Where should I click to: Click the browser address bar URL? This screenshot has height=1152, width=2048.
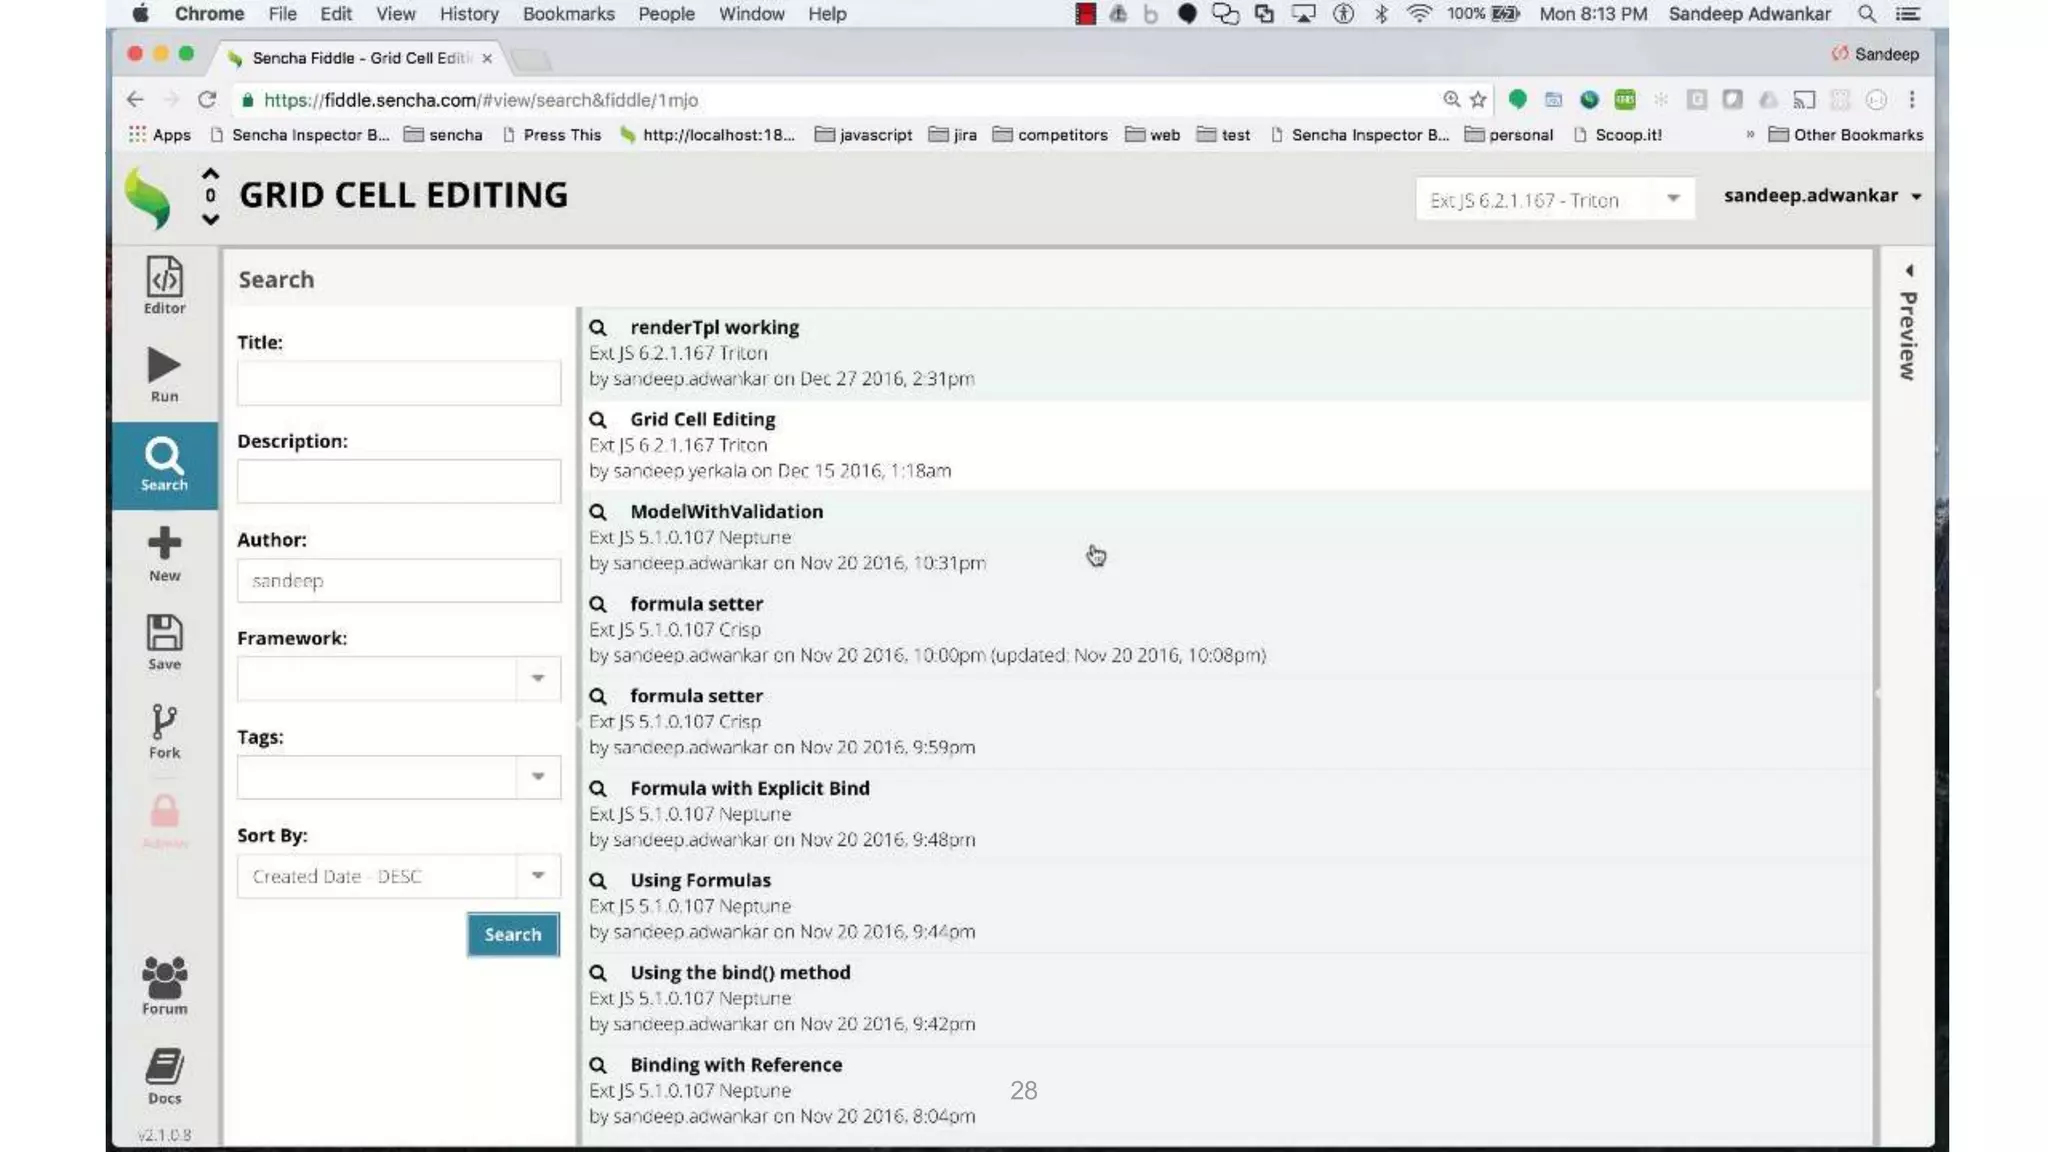tap(481, 100)
